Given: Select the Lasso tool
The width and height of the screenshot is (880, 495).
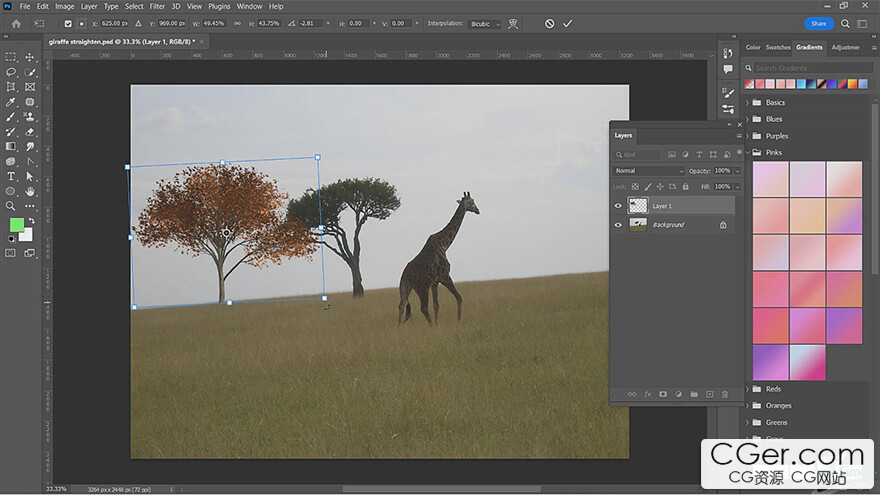Looking at the screenshot, I should click(11, 72).
